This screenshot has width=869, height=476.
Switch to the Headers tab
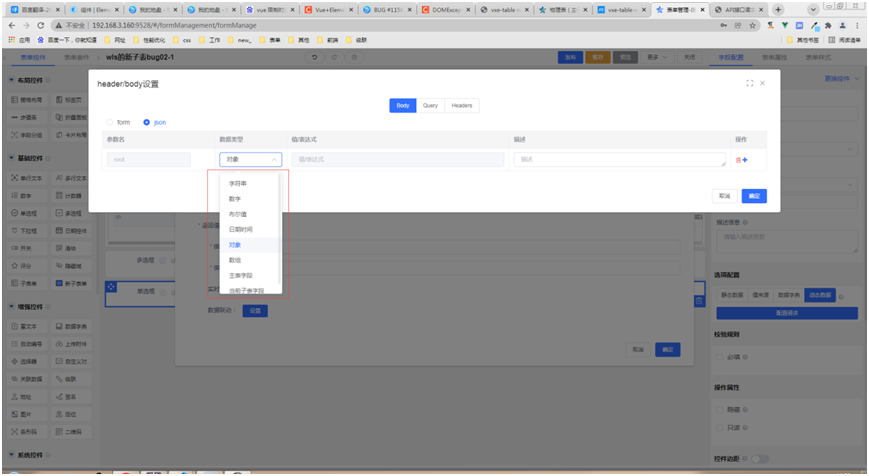click(461, 105)
